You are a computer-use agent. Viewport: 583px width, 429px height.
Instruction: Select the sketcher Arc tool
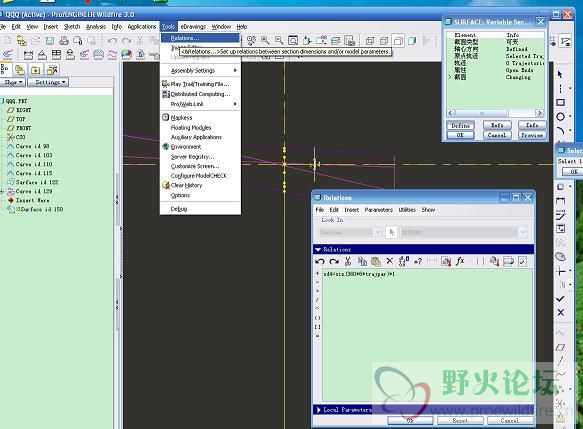pyautogui.click(x=560, y=130)
